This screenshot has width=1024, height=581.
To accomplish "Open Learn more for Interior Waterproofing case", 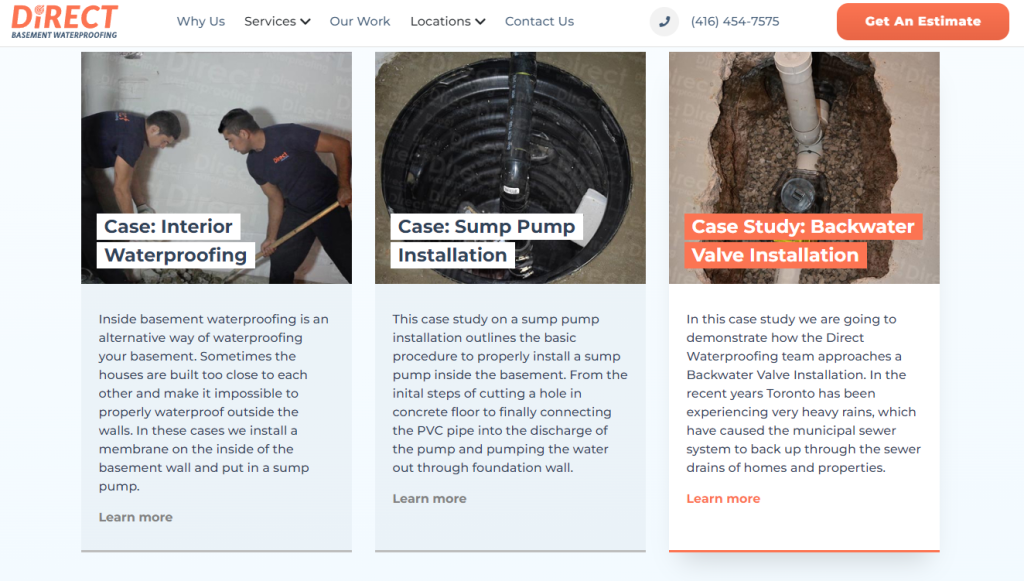I will tap(135, 517).
